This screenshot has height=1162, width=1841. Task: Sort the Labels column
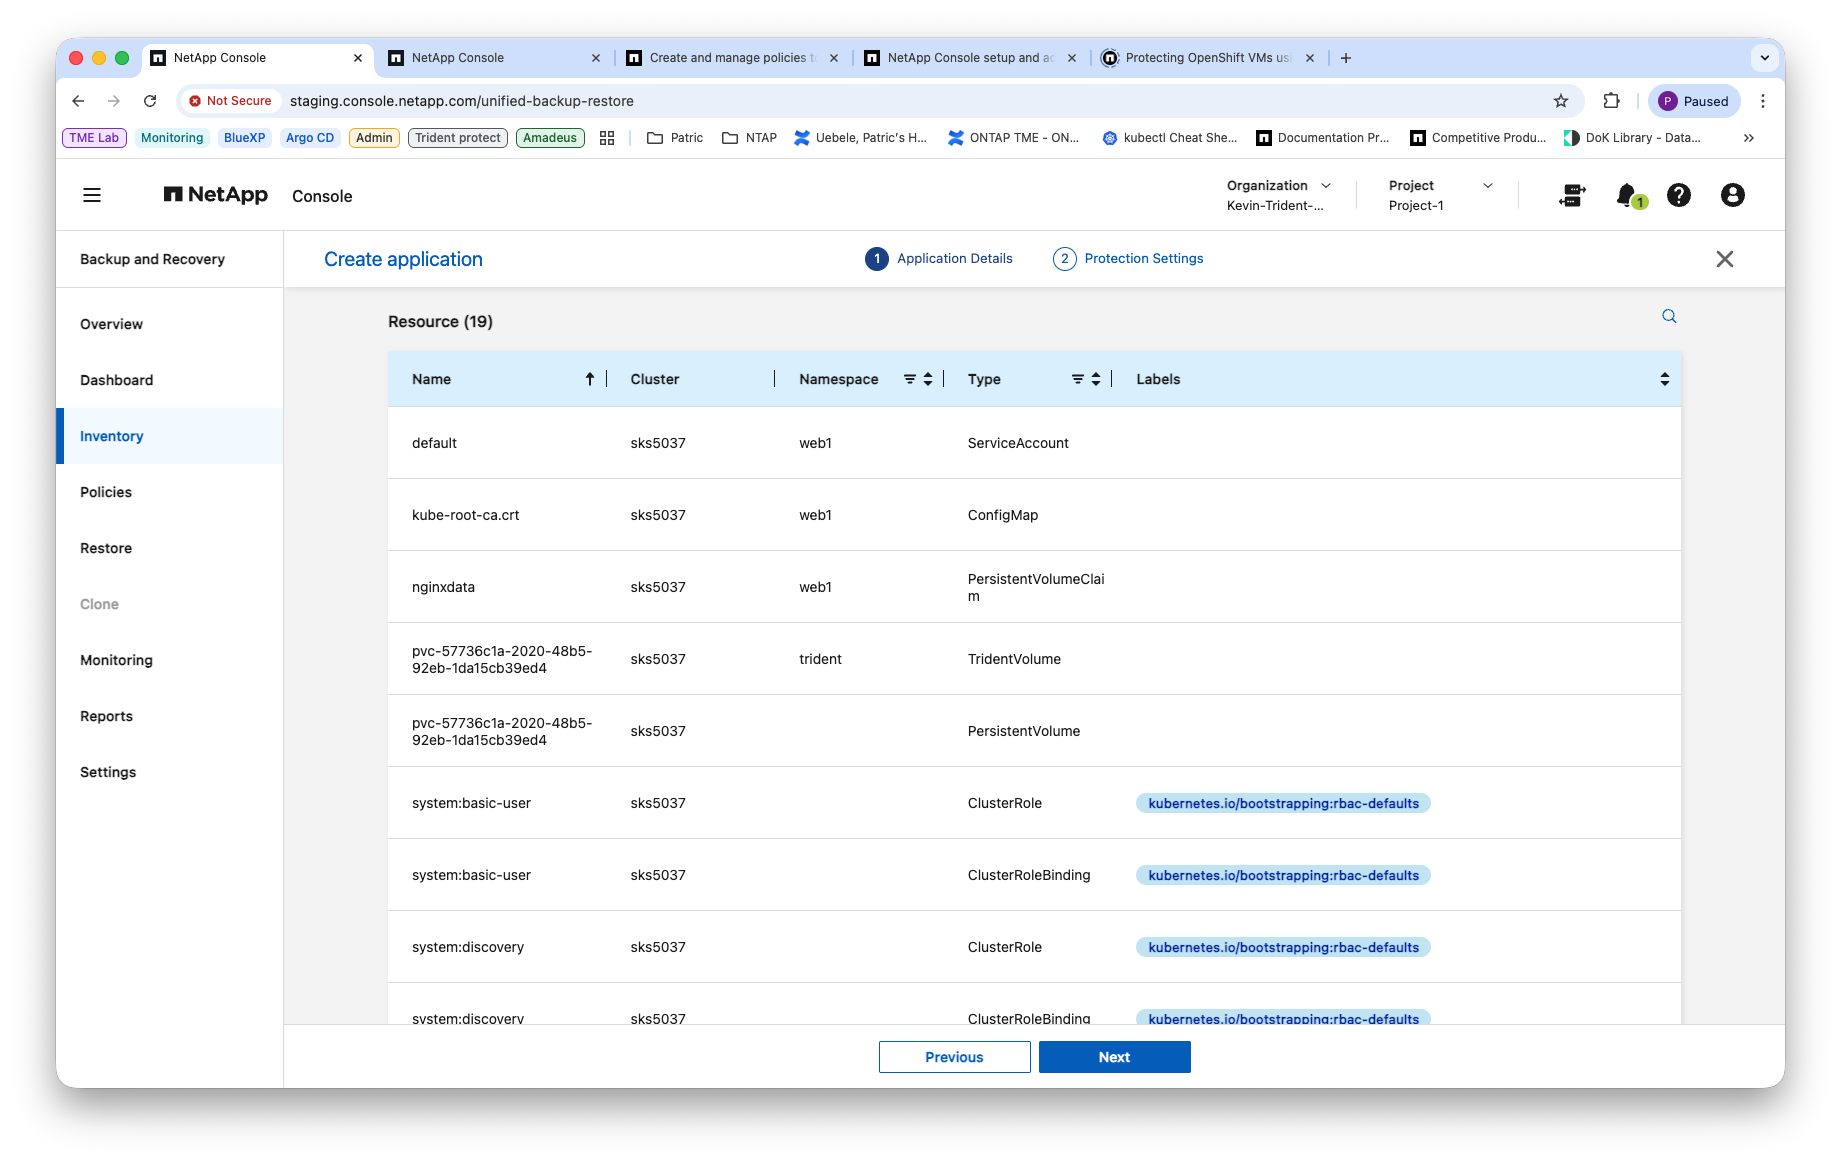point(1665,379)
